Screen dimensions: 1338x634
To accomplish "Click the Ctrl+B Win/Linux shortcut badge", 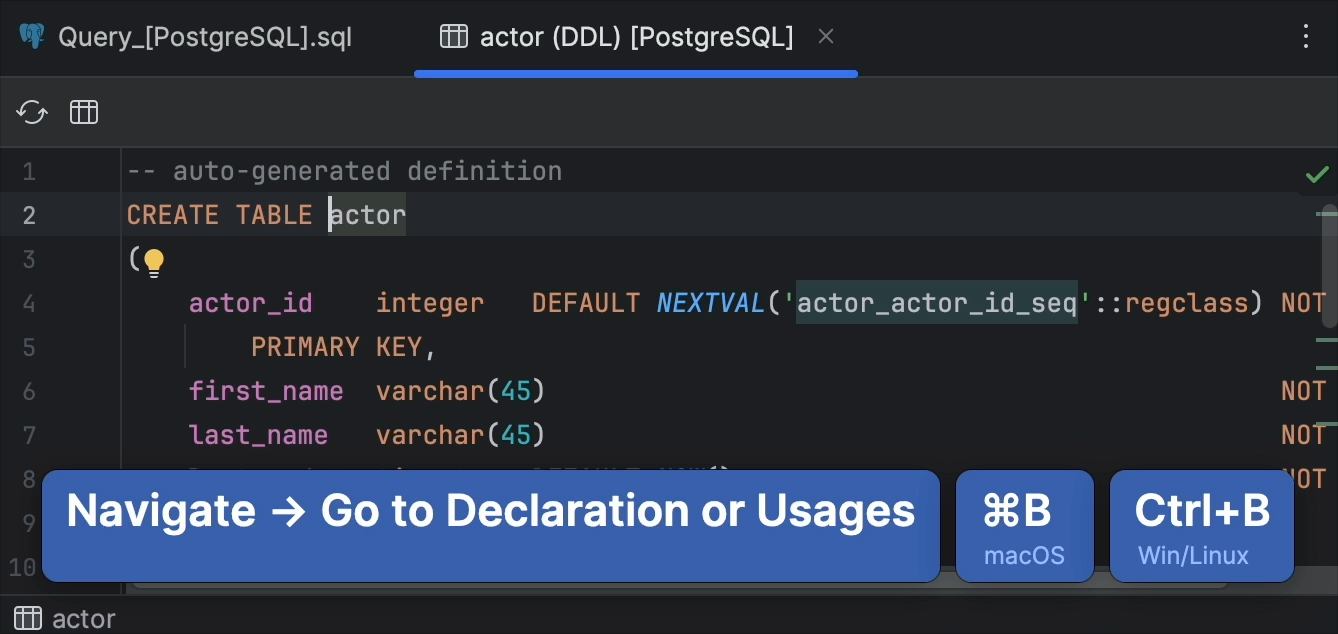I will pos(1201,526).
